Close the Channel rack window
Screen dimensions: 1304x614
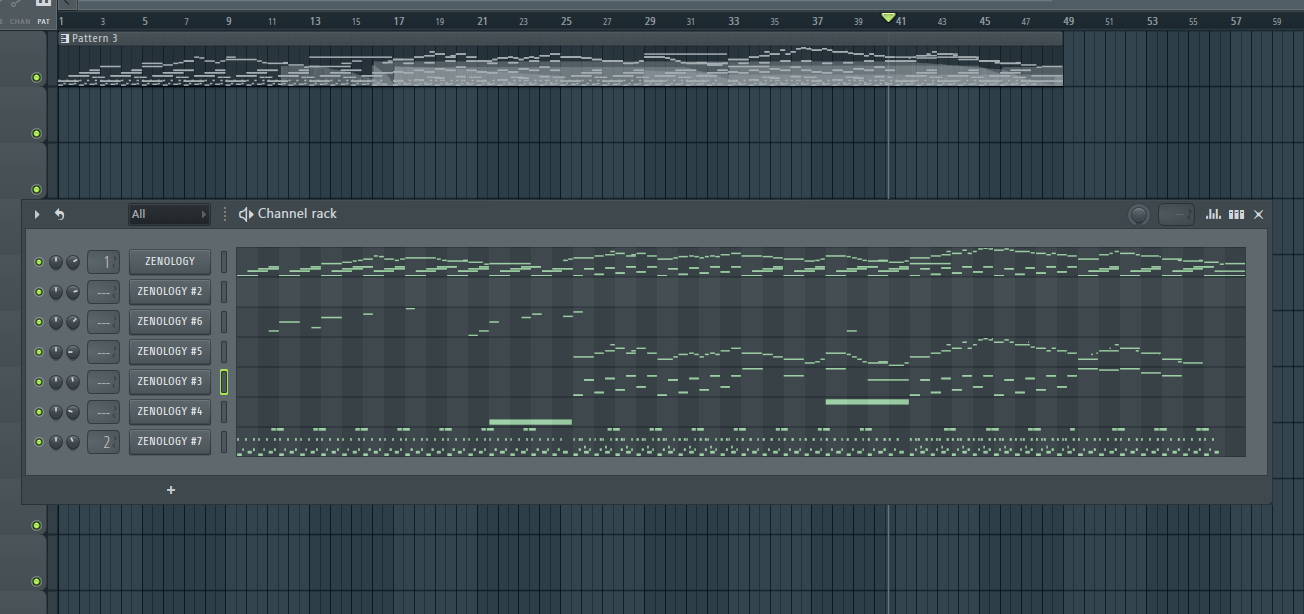[x=1259, y=214]
